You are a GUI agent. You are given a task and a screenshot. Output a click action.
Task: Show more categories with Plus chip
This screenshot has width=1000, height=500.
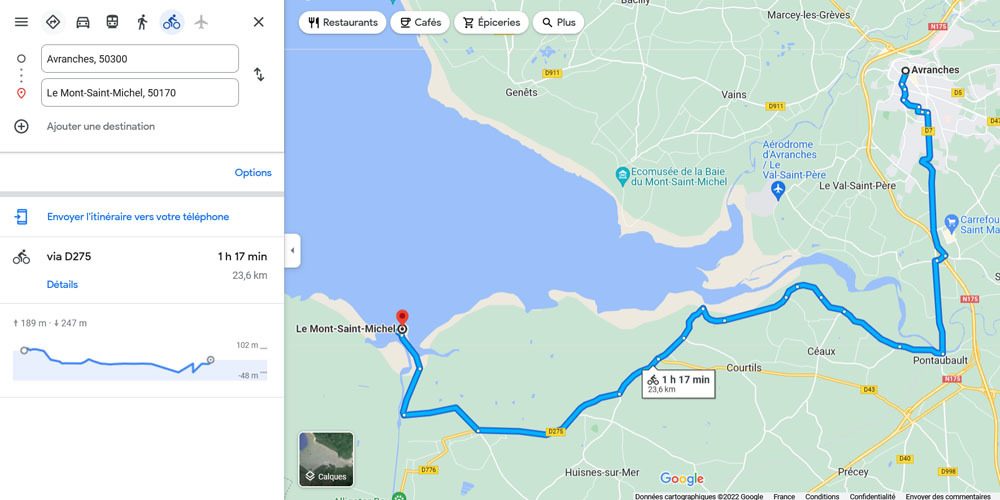[x=558, y=22]
